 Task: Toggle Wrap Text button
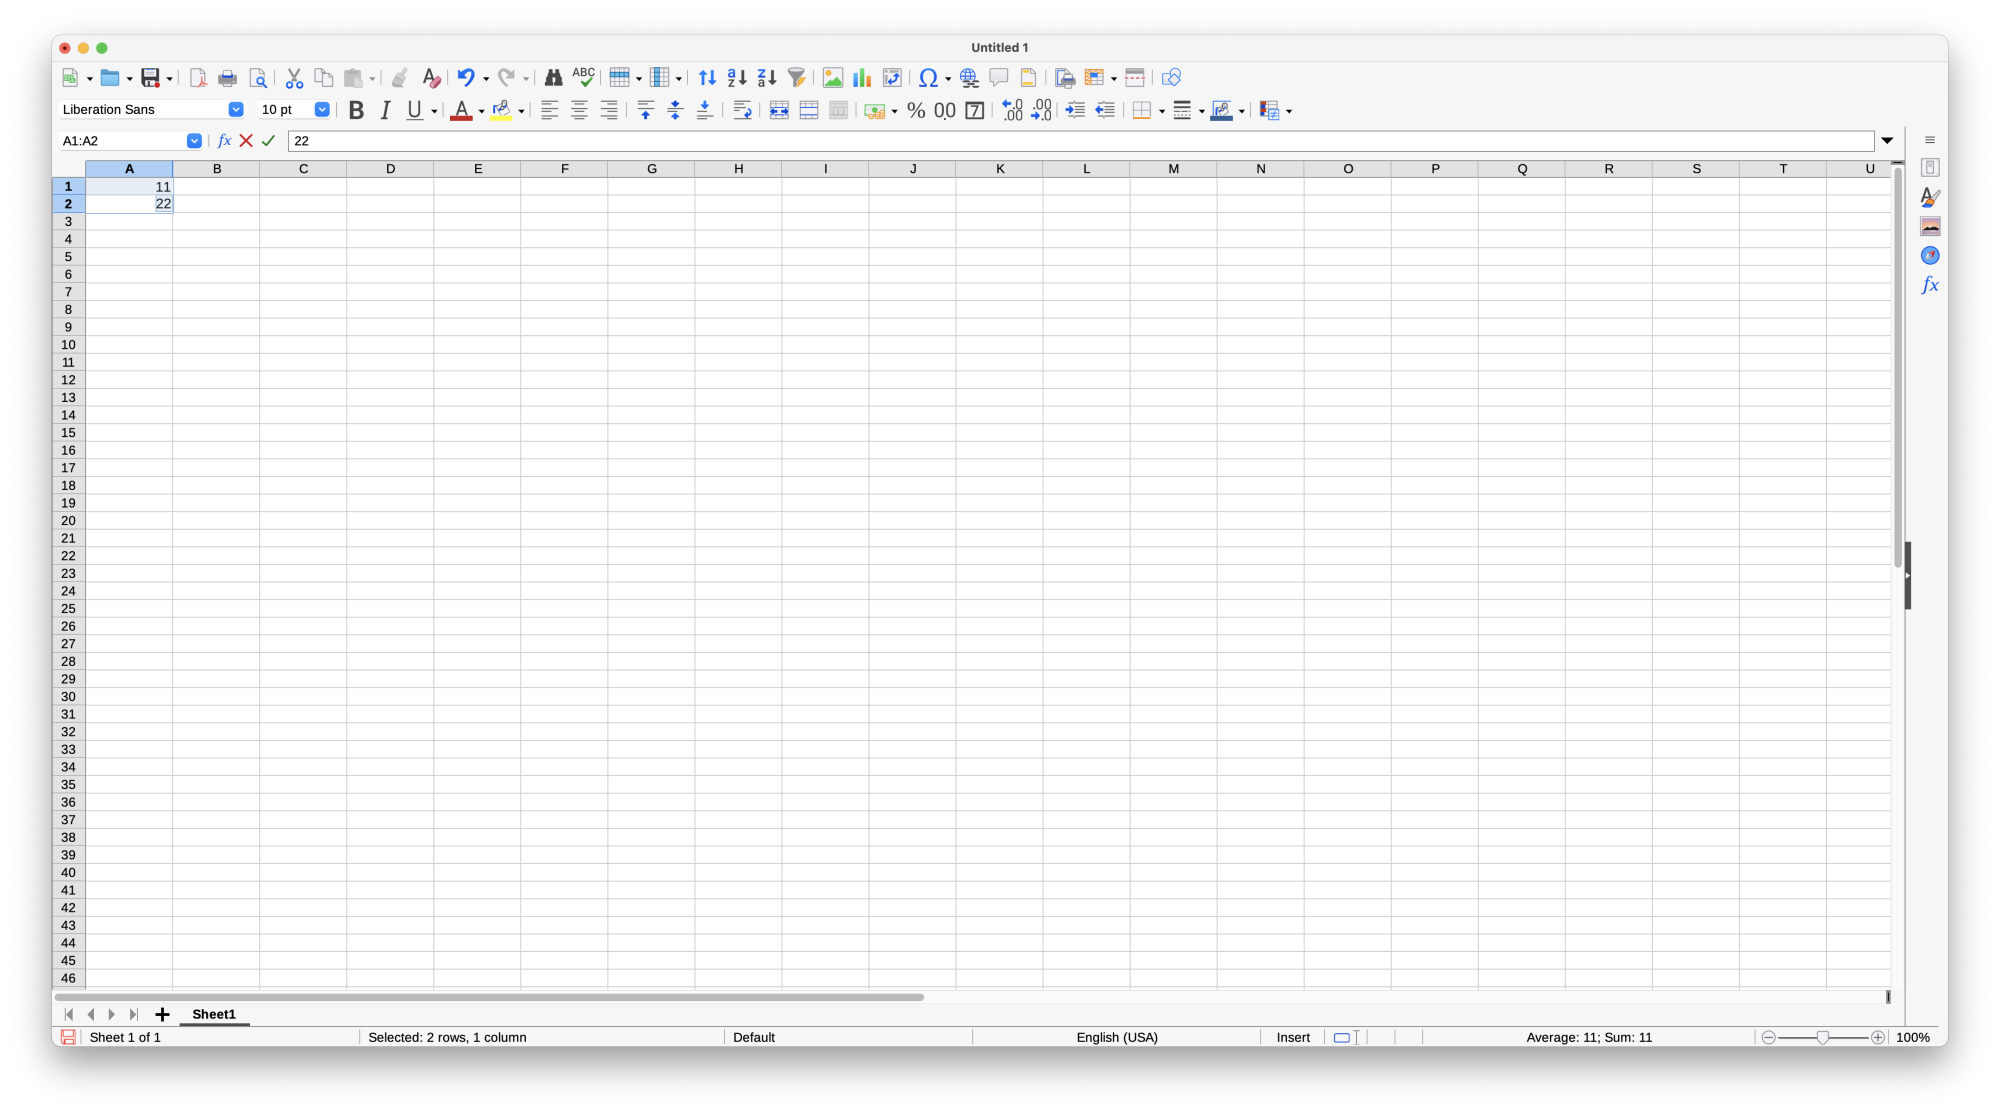(742, 111)
